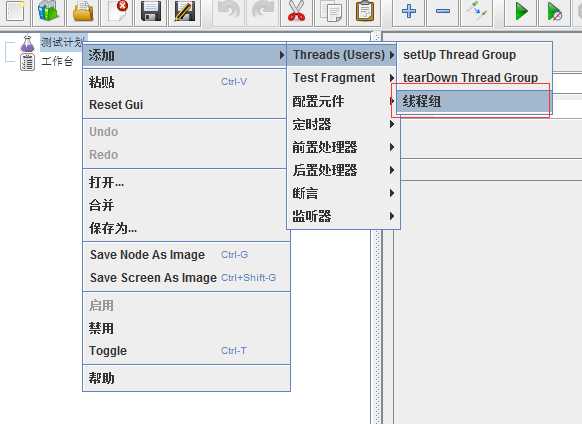Click the Paste clipboard icon
582x424 pixels.
(364, 11)
